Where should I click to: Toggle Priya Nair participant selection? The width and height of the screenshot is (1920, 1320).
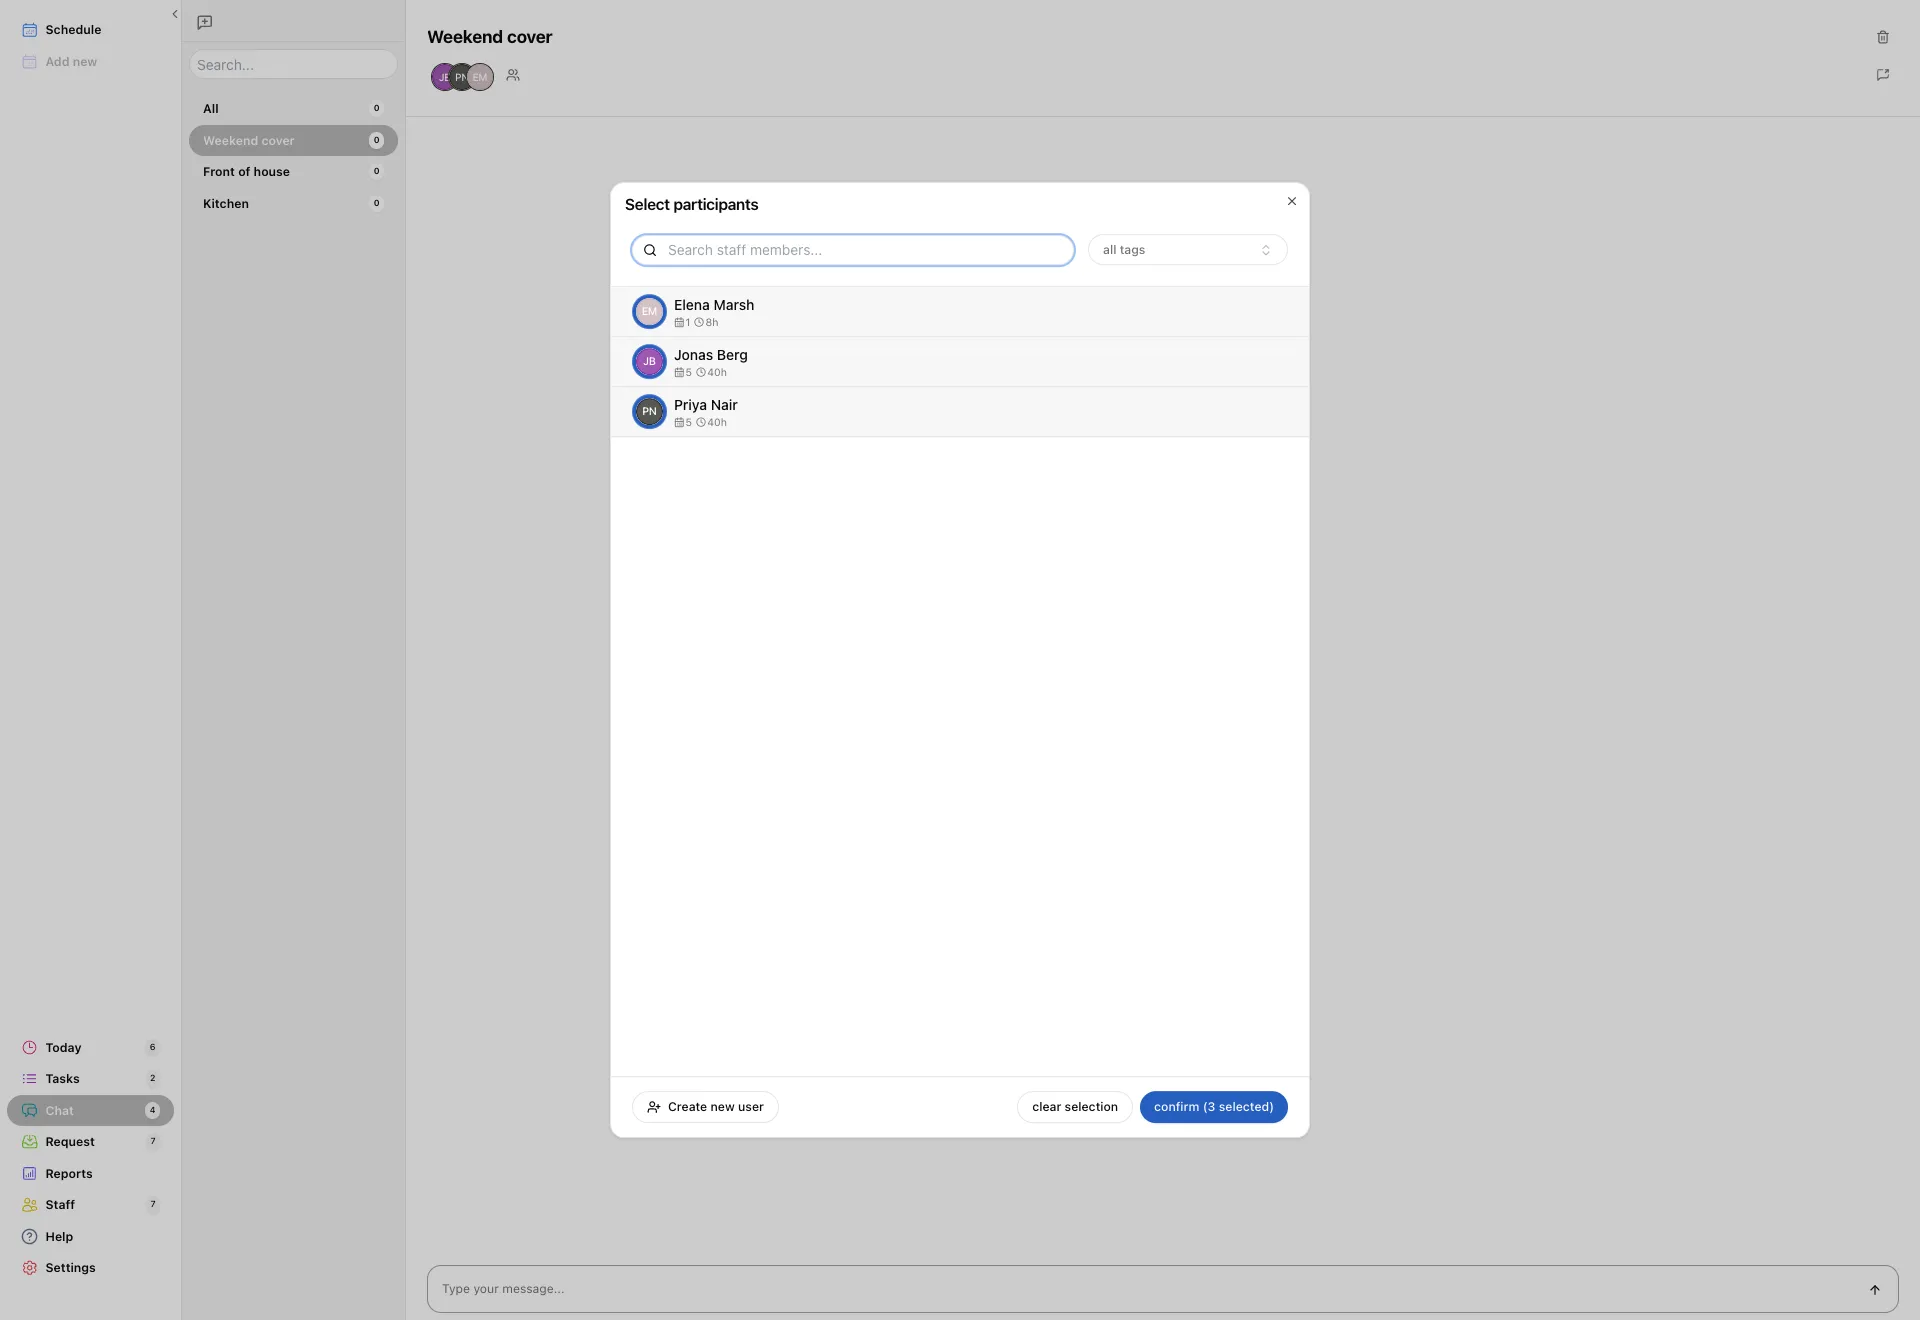(960, 412)
